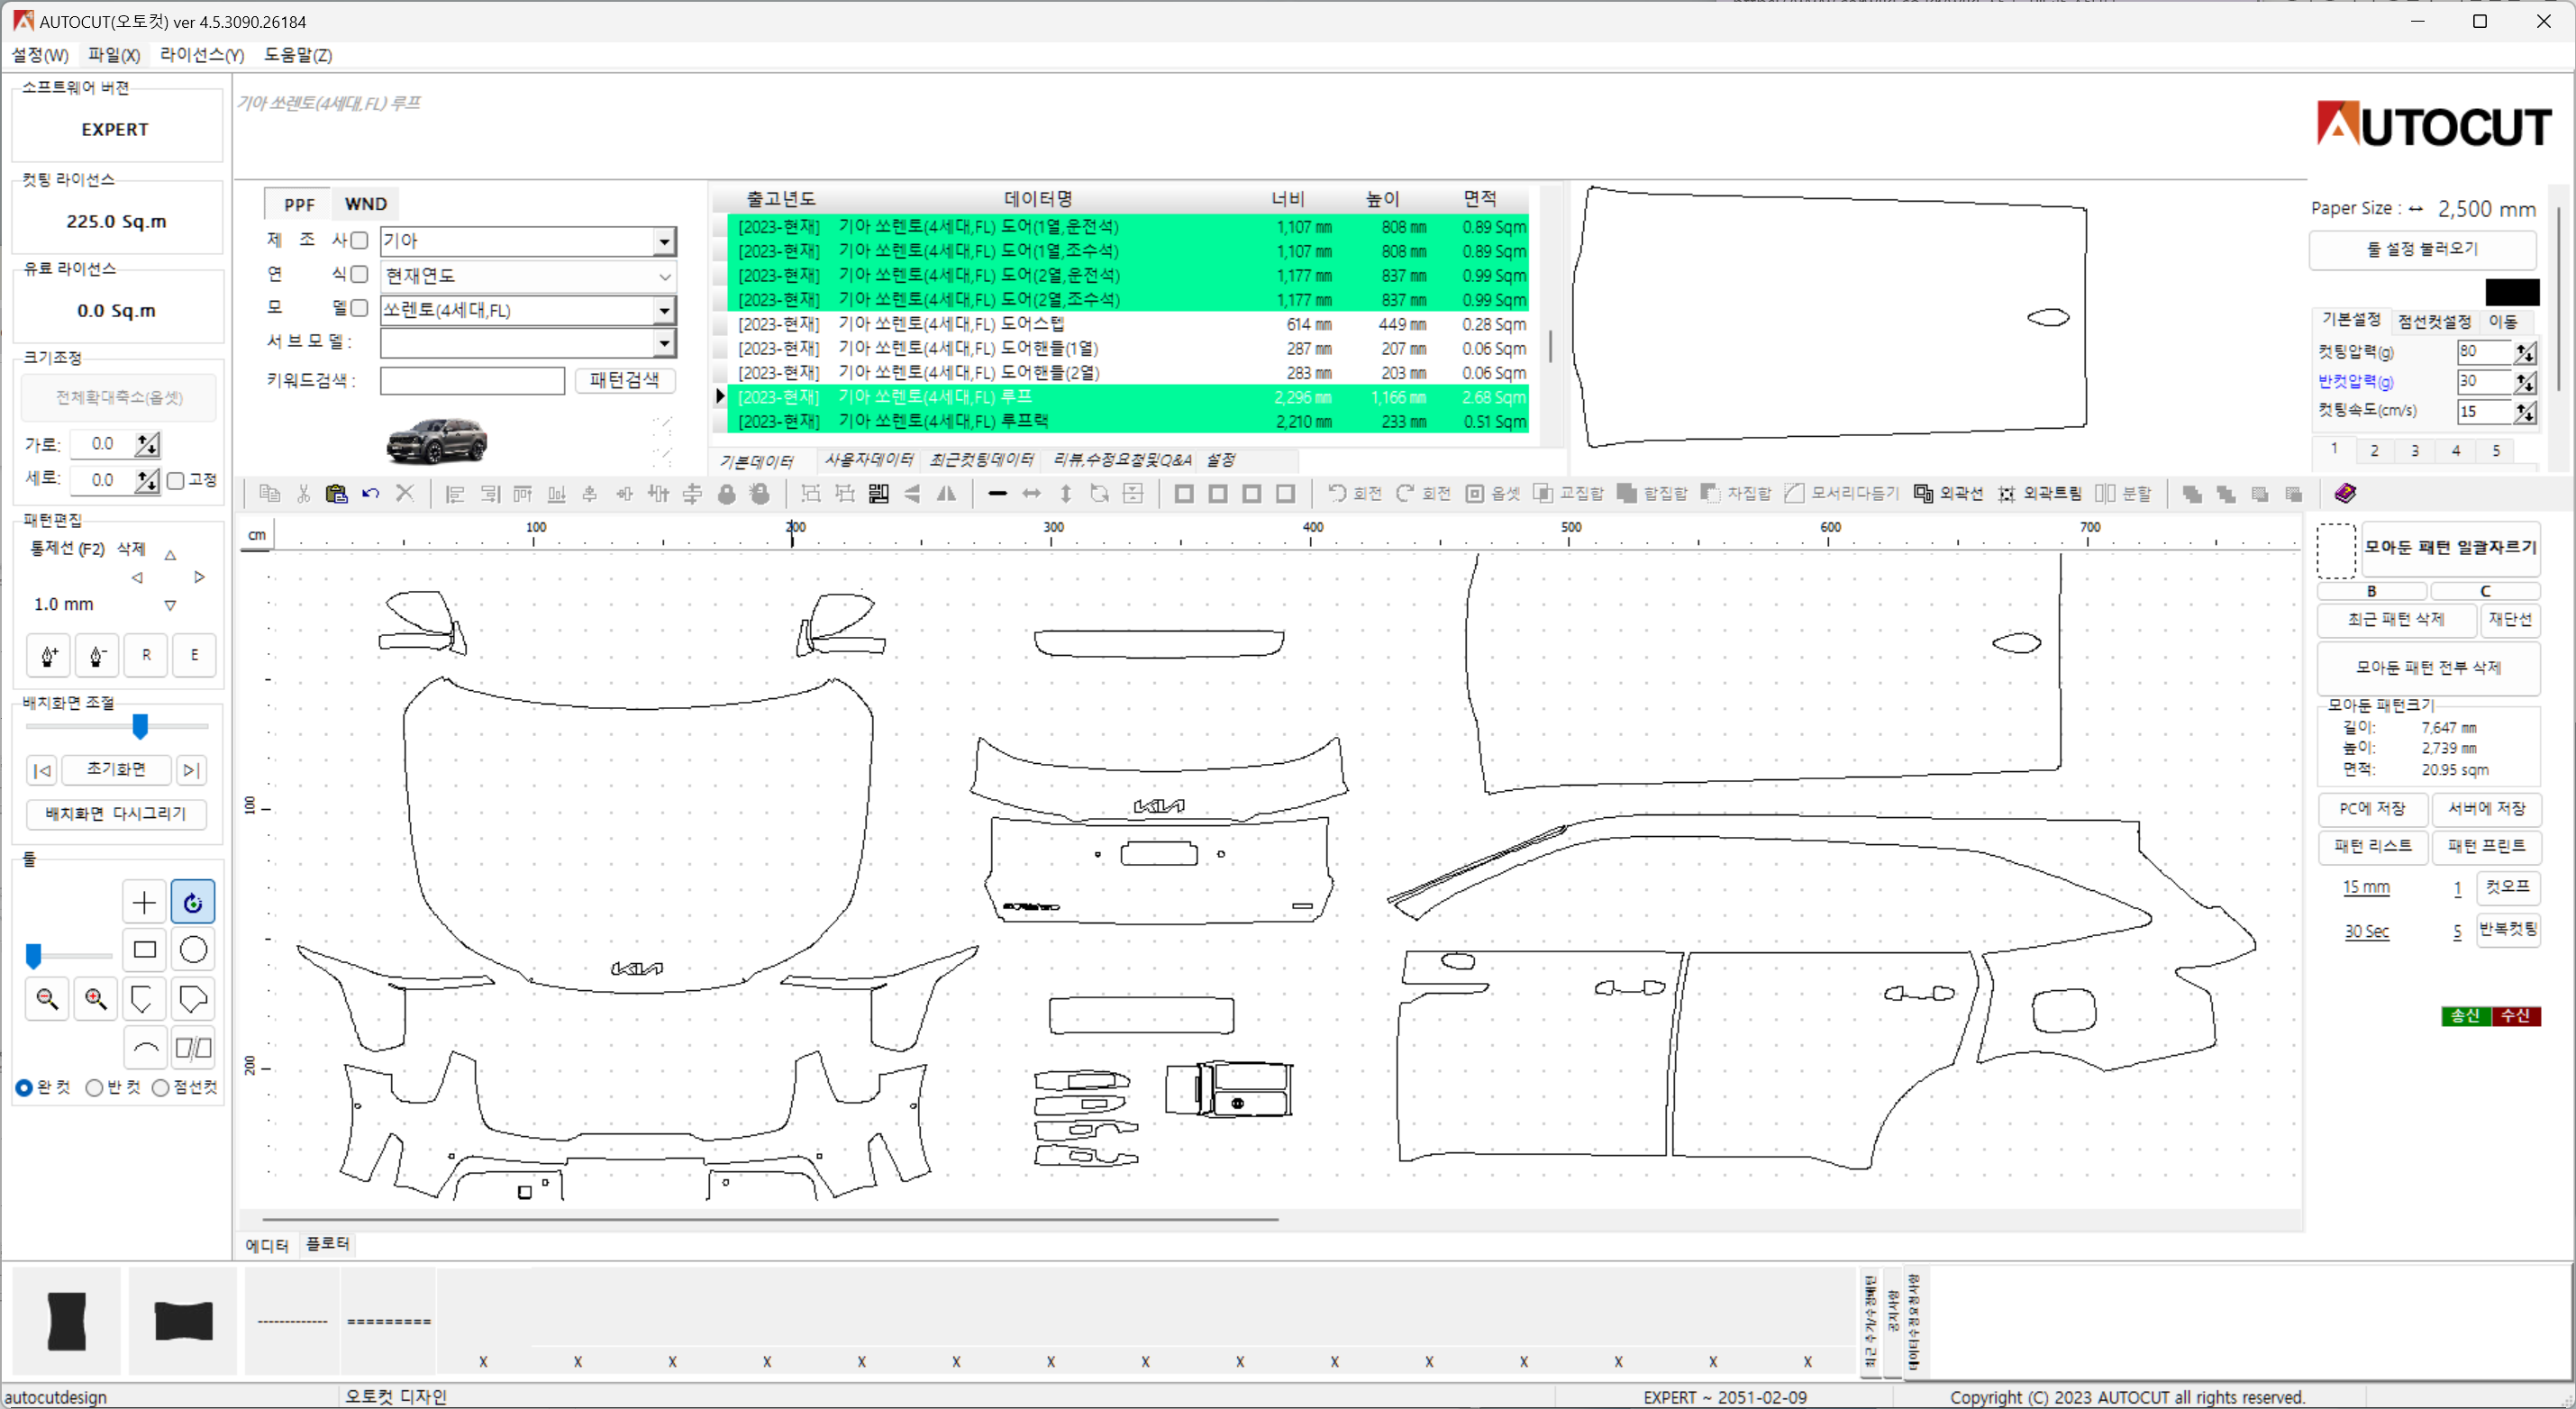Click the align left edges icon
2576x1409 pixels.
tap(455, 493)
